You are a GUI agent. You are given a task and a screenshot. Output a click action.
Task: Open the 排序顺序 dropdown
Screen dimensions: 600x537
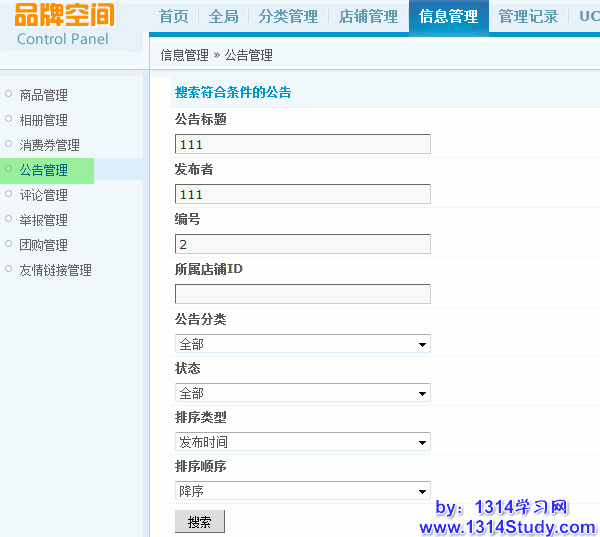click(302, 491)
